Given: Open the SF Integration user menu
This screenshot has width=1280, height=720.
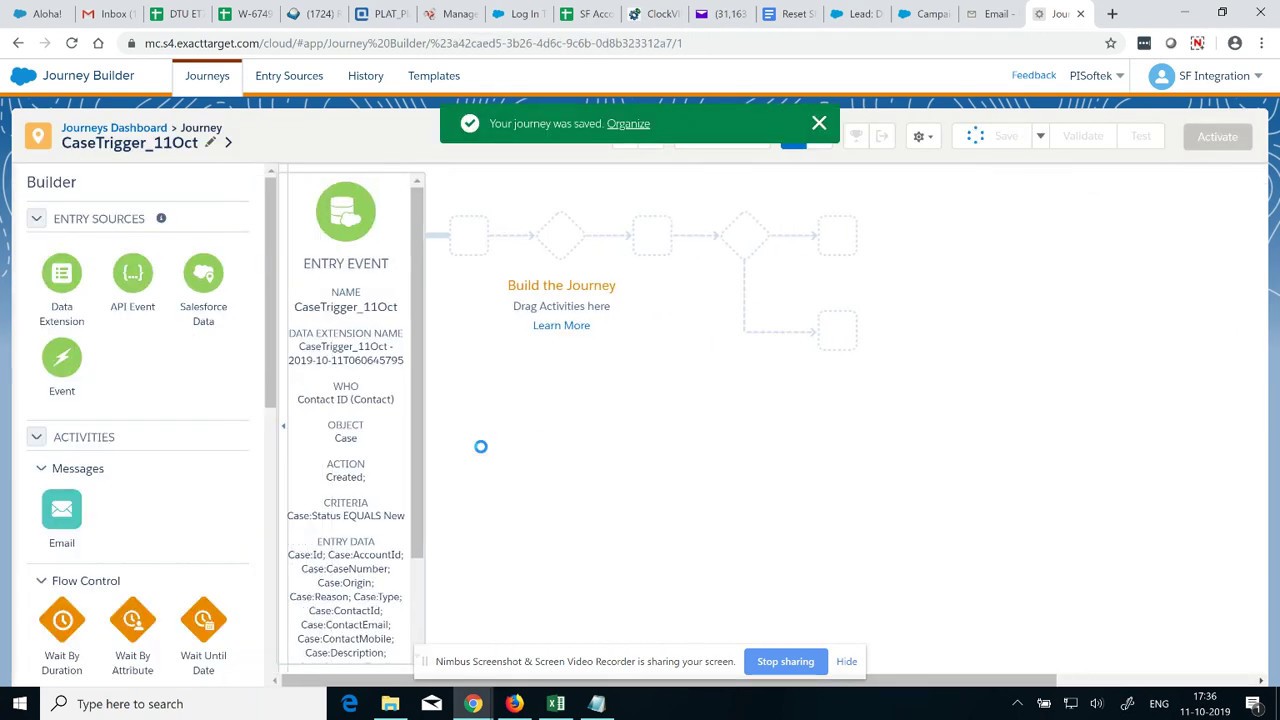Looking at the screenshot, I should click(1205, 76).
